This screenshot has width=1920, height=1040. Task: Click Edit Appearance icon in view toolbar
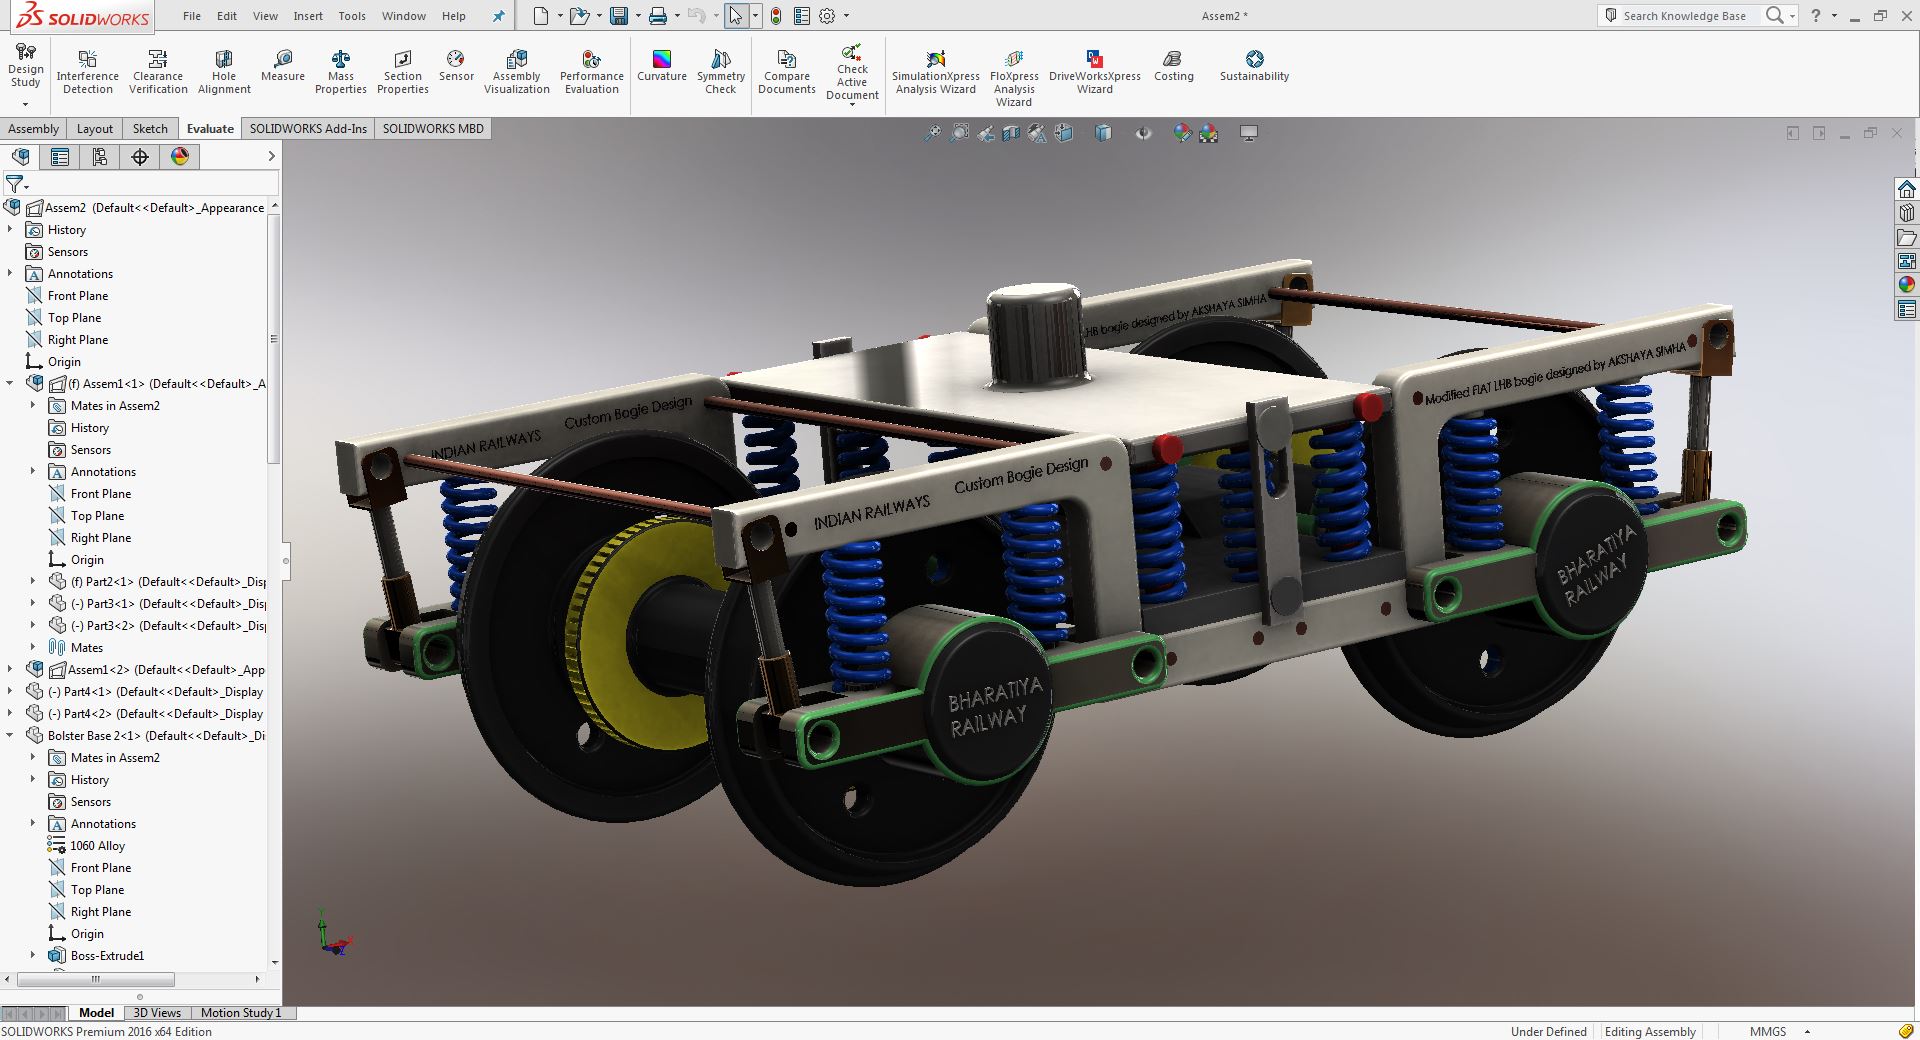[1182, 133]
